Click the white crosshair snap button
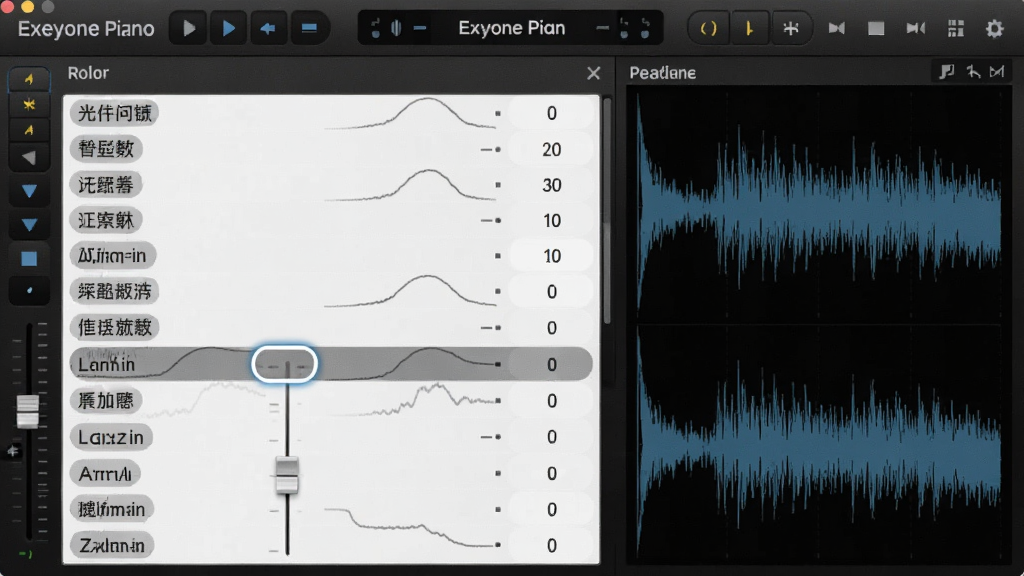Screen dimensions: 1024x576 tap(790, 28)
